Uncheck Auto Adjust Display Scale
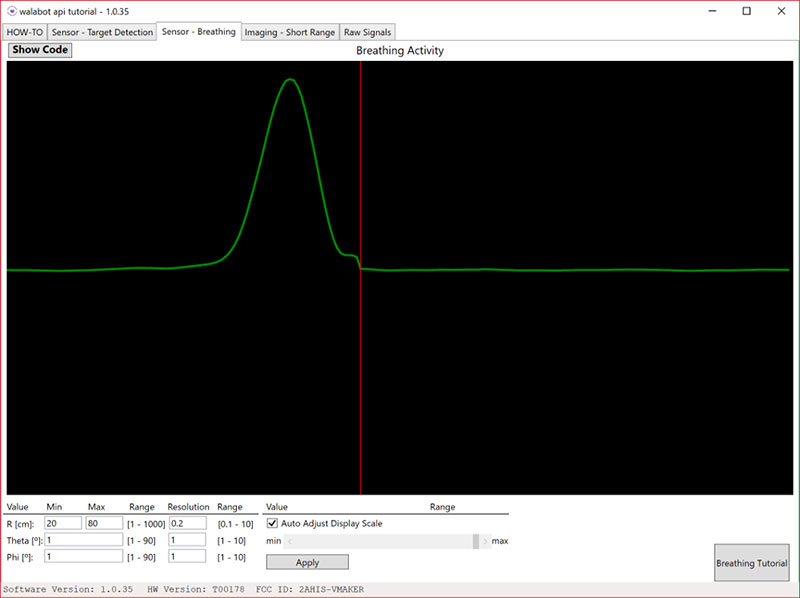Image resolution: width=800 pixels, height=598 pixels. tap(272, 524)
